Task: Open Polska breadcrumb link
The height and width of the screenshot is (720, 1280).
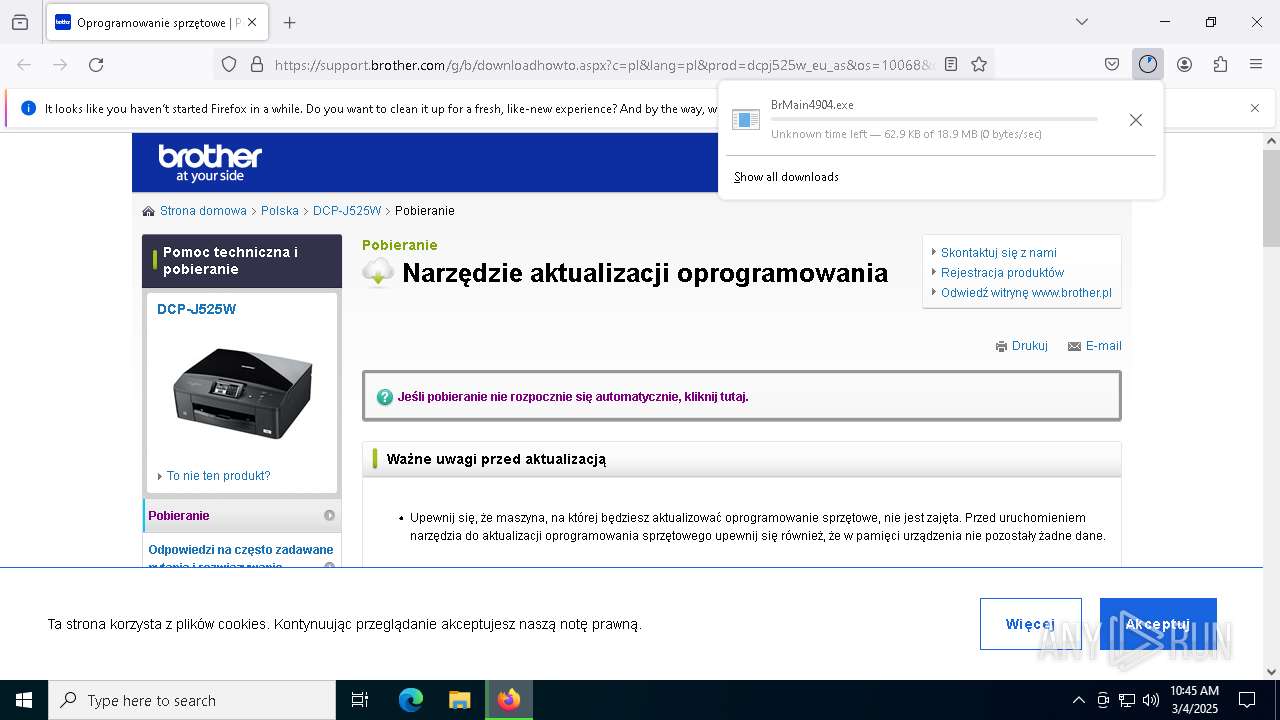Action: 280,211
